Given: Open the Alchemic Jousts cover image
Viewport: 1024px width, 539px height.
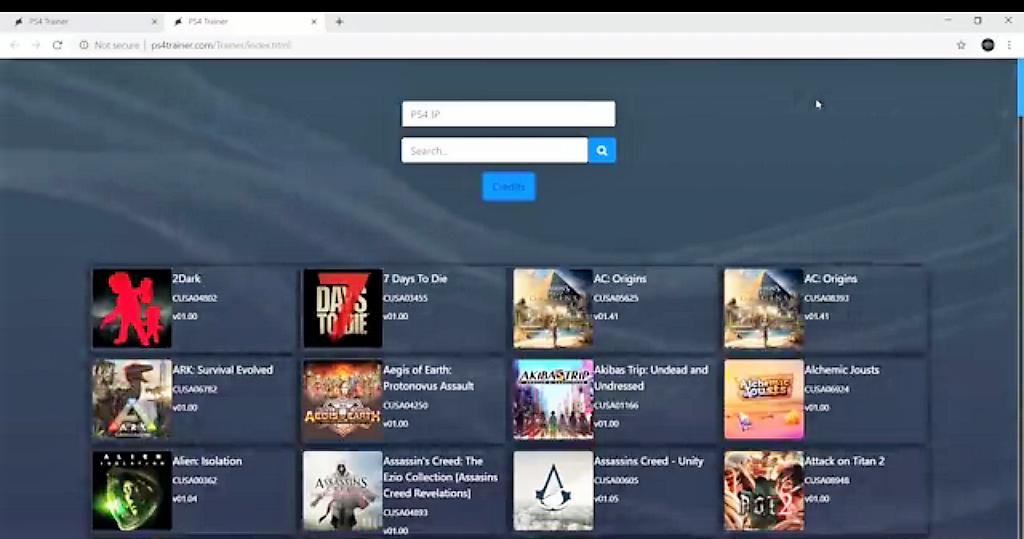Looking at the screenshot, I should (764, 399).
